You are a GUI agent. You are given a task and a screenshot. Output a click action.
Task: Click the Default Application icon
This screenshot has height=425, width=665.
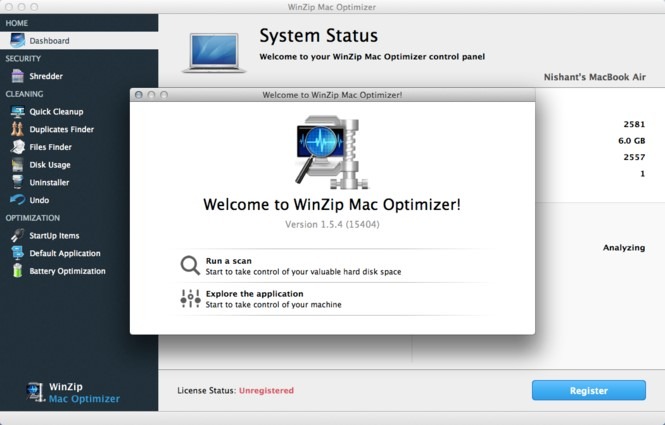pos(17,253)
